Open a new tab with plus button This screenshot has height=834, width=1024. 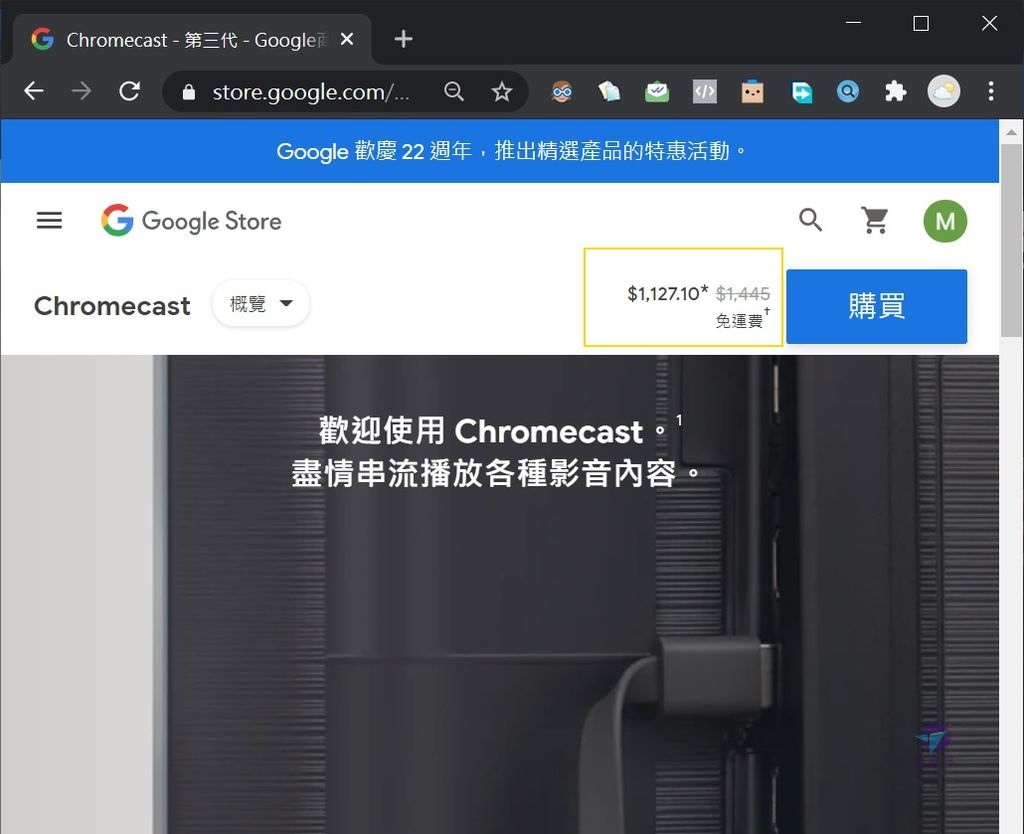tap(404, 39)
